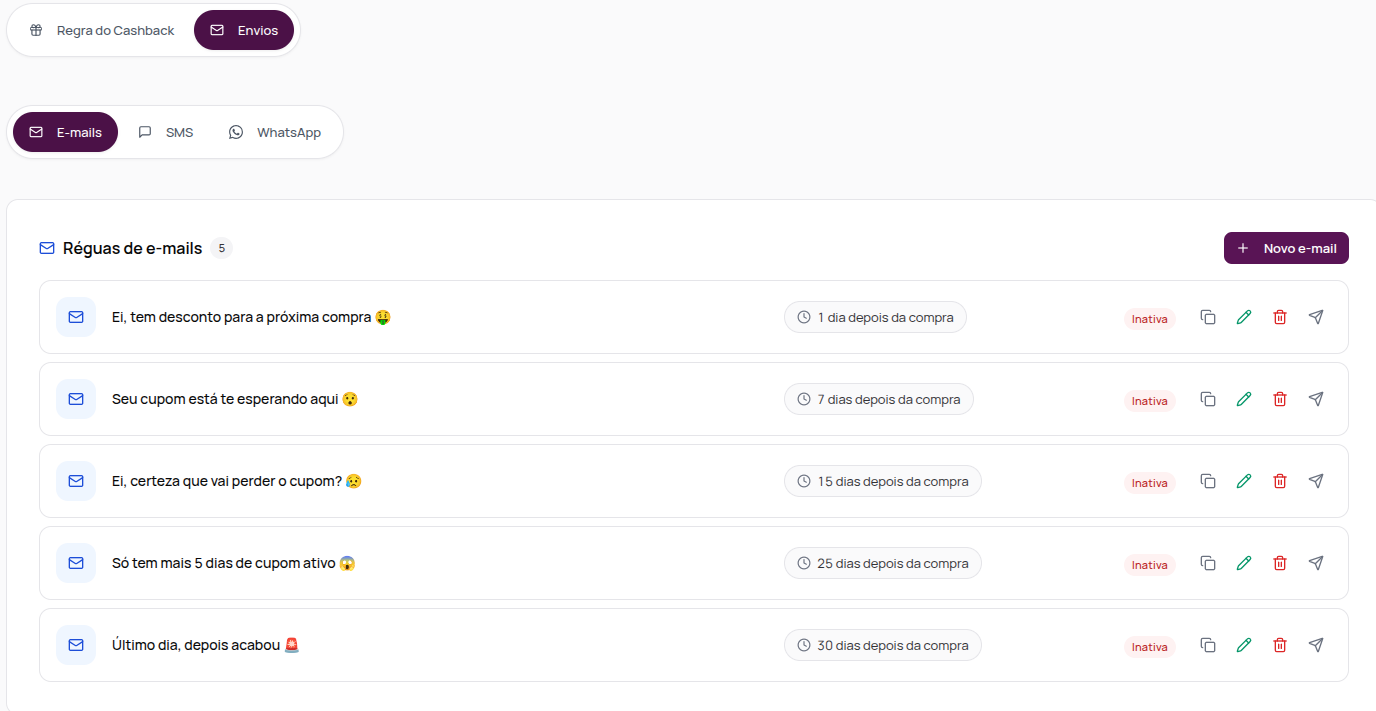Delete the 'Último dia, depois acabou' email

coord(1280,645)
